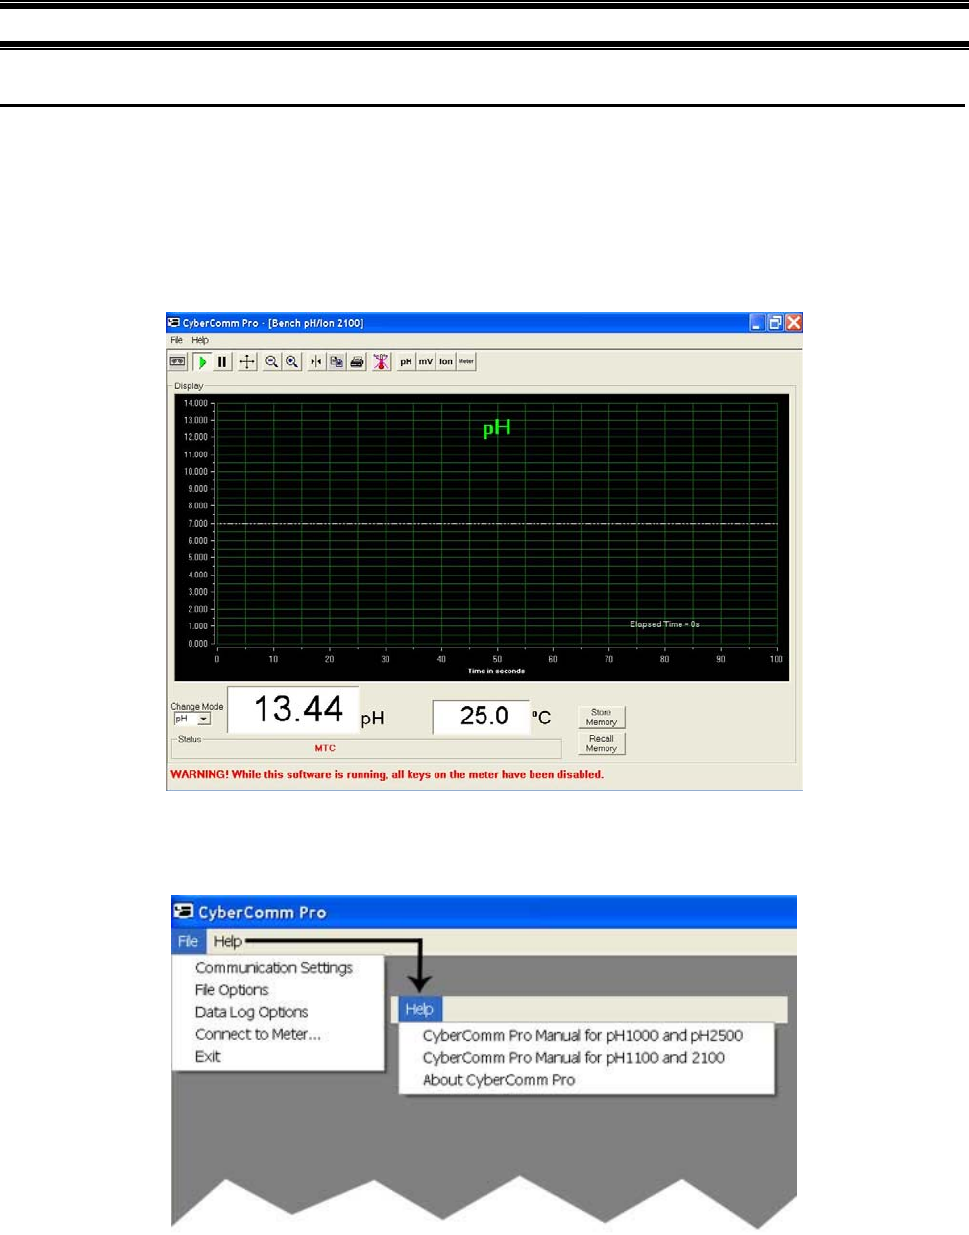Minimize the CyberComm Pro window
The height and width of the screenshot is (1235, 969).
point(757,323)
